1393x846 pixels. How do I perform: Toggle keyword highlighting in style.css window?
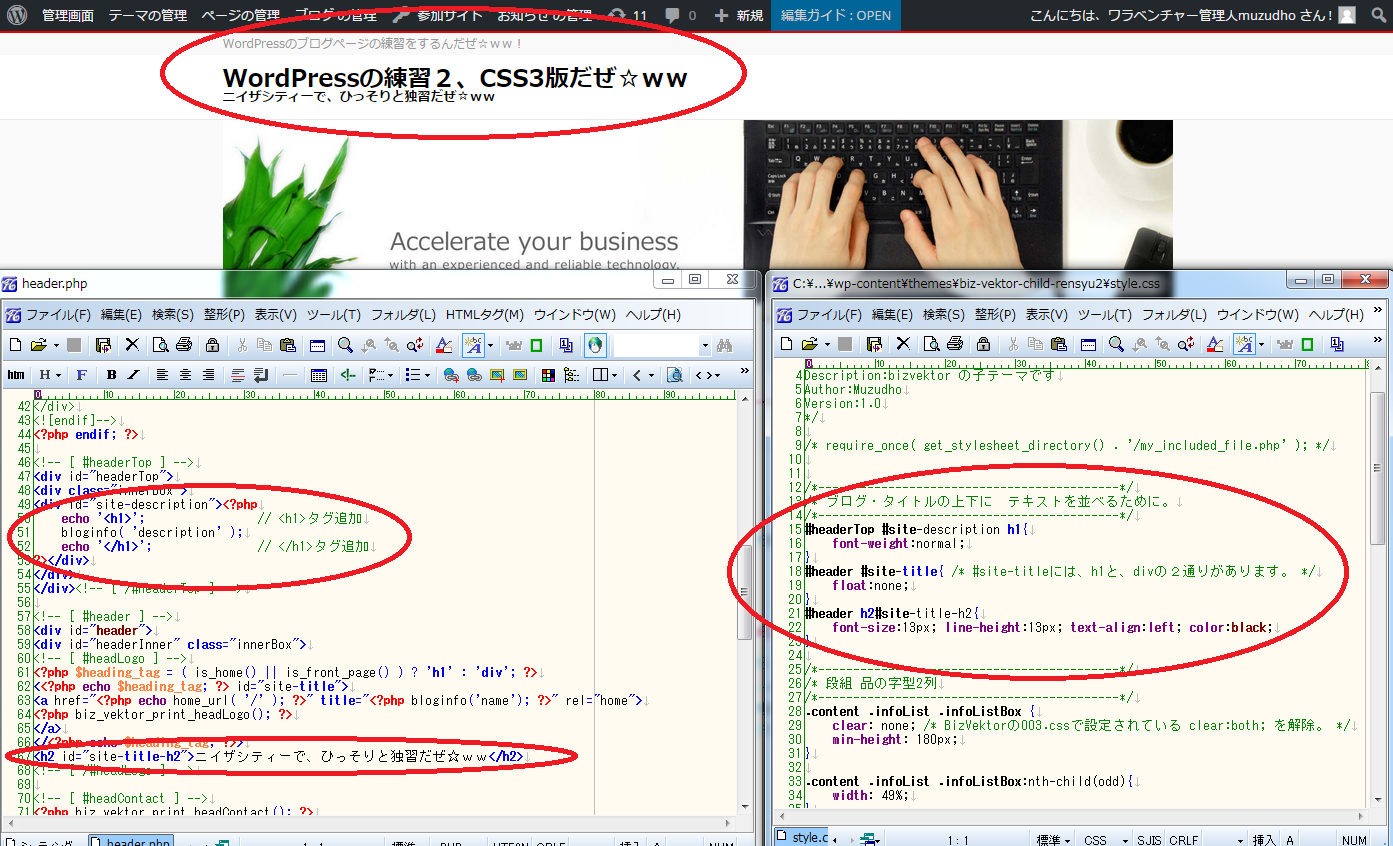pos(1245,344)
